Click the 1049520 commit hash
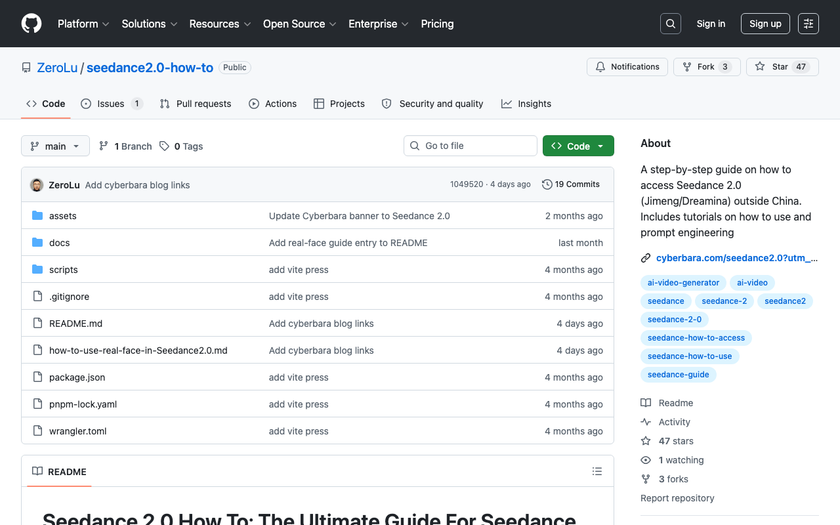The image size is (840, 525). click(466, 184)
